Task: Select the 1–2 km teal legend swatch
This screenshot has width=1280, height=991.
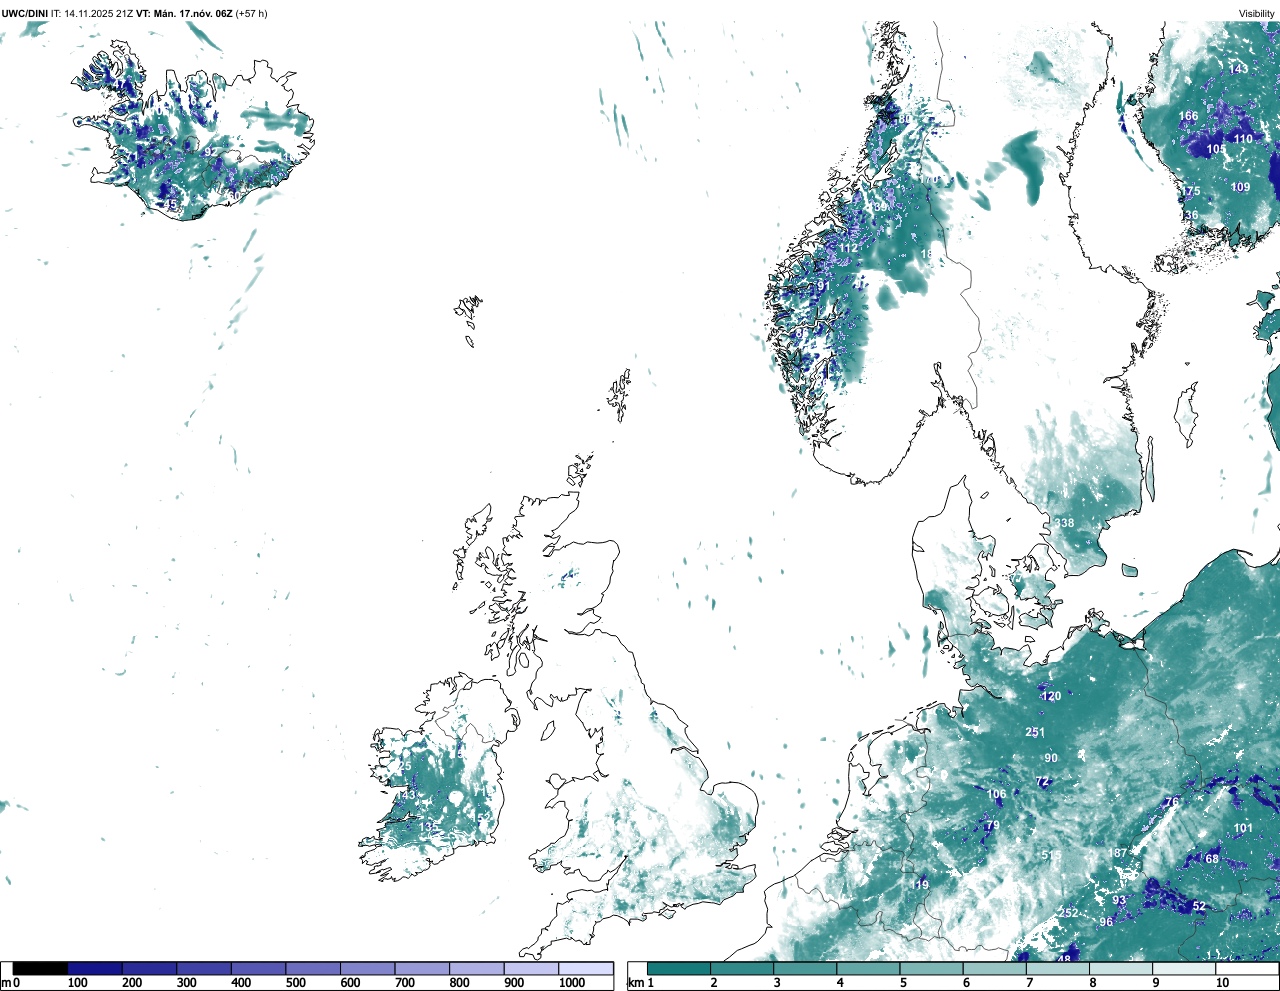Action: [x=679, y=968]
